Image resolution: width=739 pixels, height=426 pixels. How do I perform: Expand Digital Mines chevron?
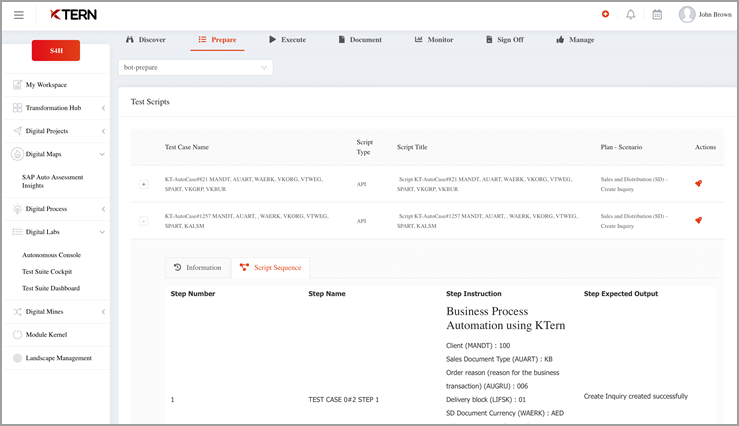(x=103, y=311)
